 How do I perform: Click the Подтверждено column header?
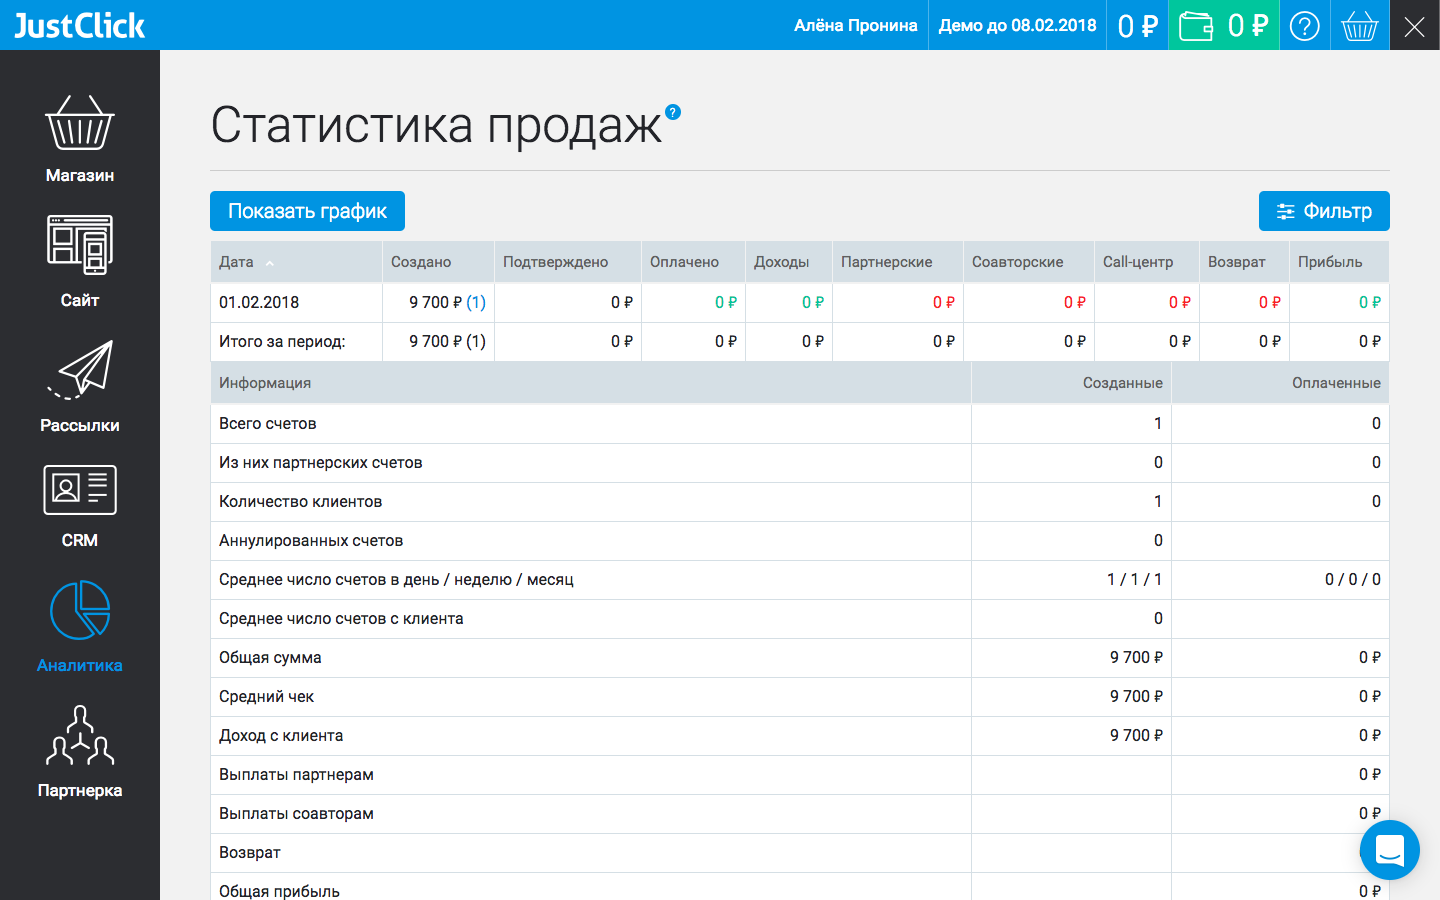click(x=552, y=261)
